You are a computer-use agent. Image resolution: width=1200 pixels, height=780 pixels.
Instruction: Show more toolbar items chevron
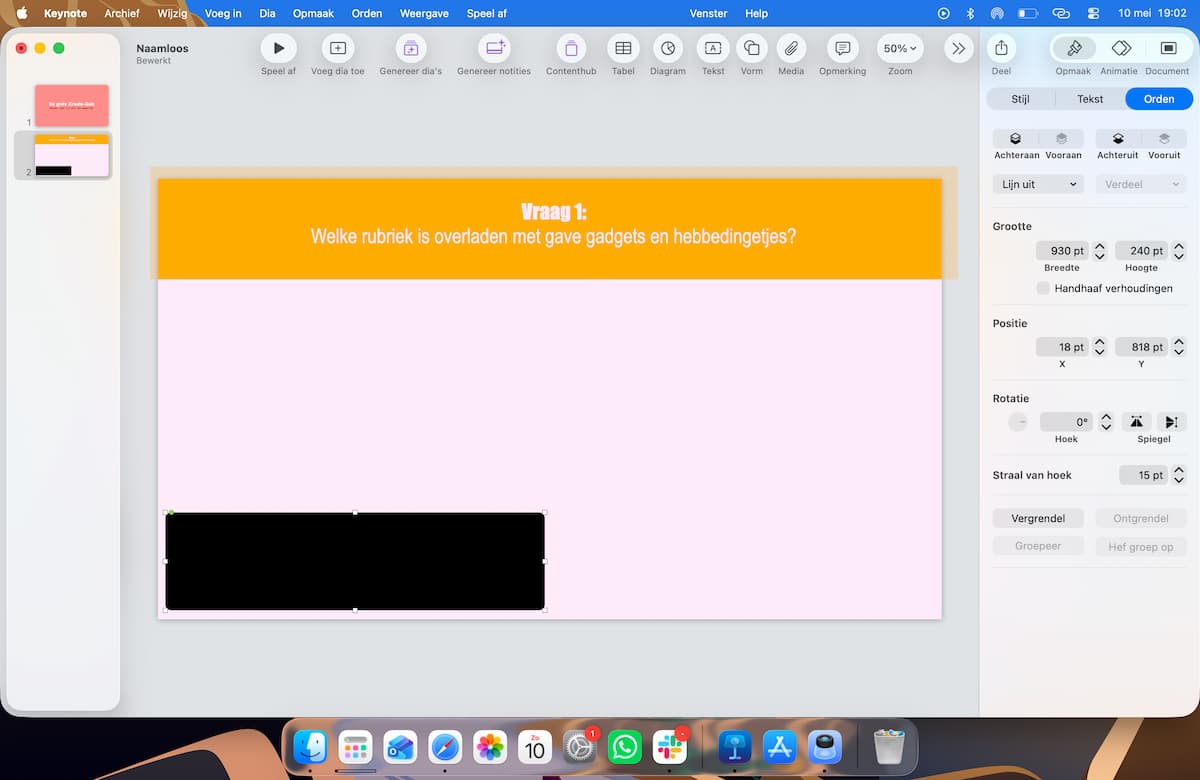click(x=958, y=48)
